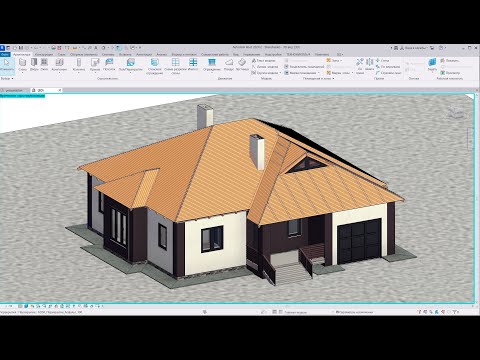Click the selection filter icon in status bar
The image size is (480, 360).
[456, 312]
